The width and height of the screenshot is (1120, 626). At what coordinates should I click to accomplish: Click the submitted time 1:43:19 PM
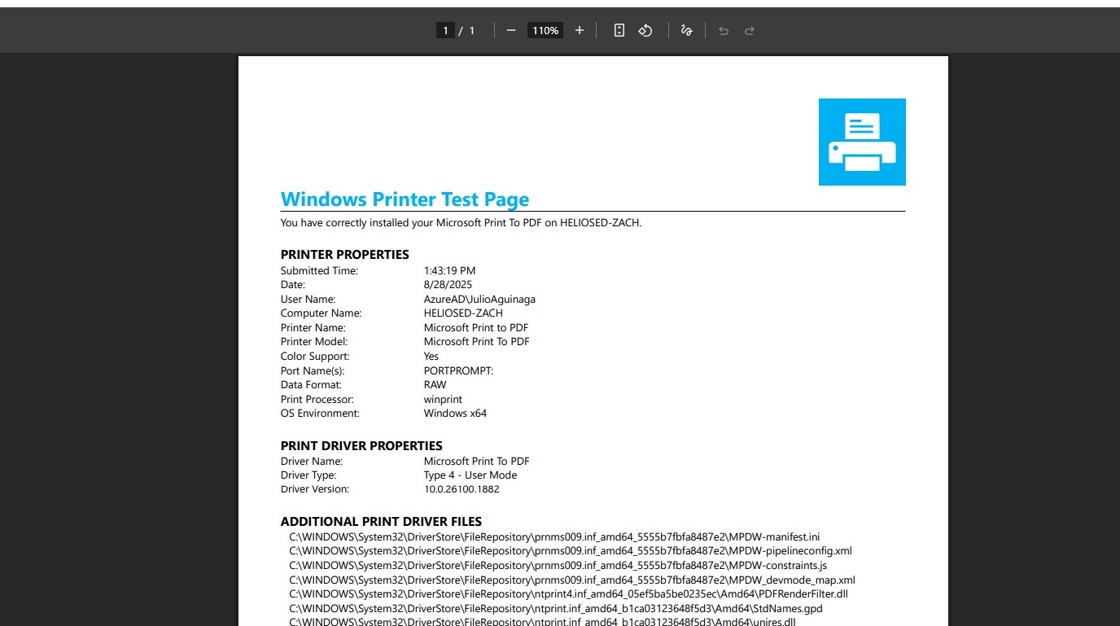coord(449,271)
